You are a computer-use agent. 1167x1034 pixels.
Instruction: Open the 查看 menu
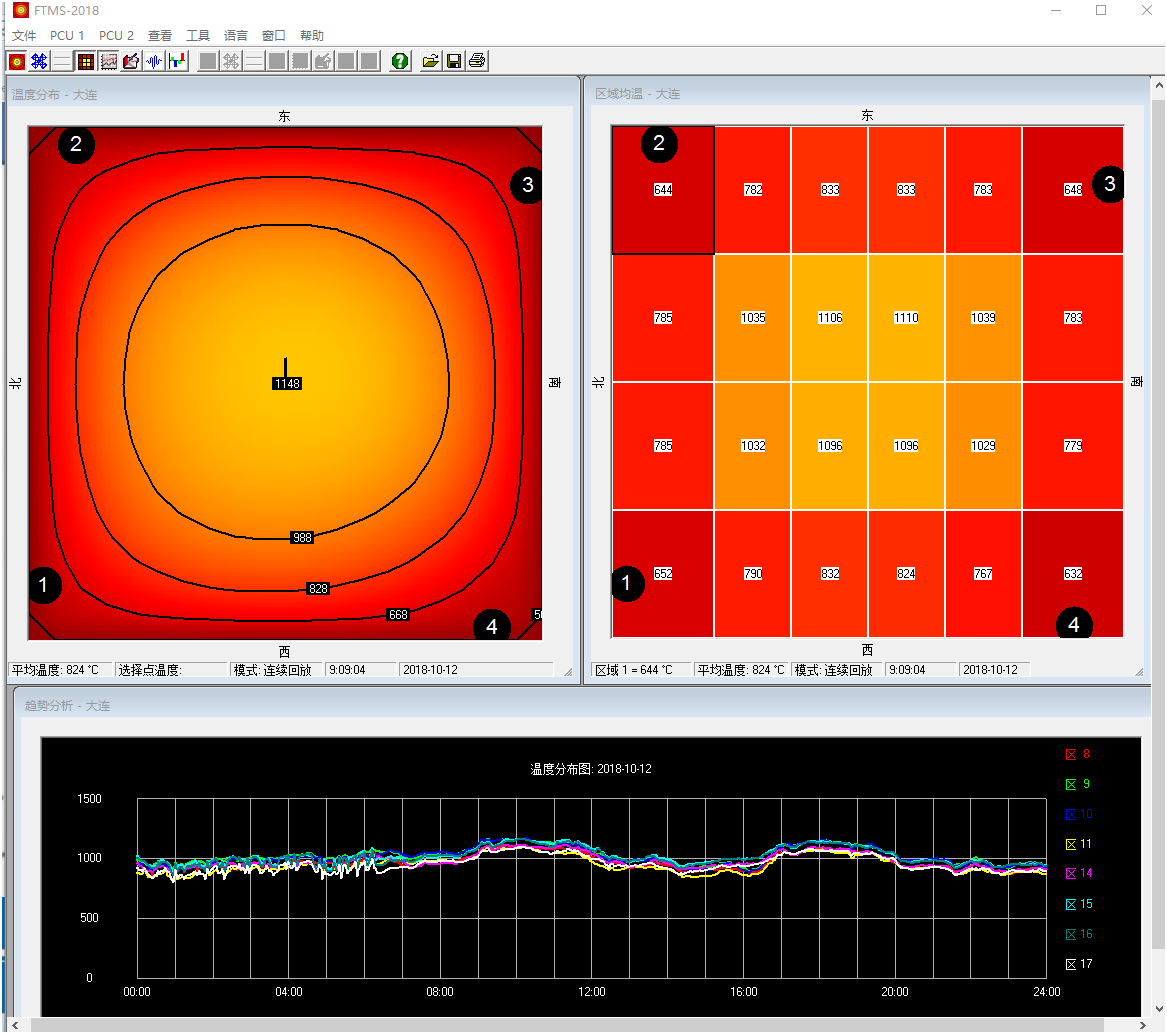160,36
